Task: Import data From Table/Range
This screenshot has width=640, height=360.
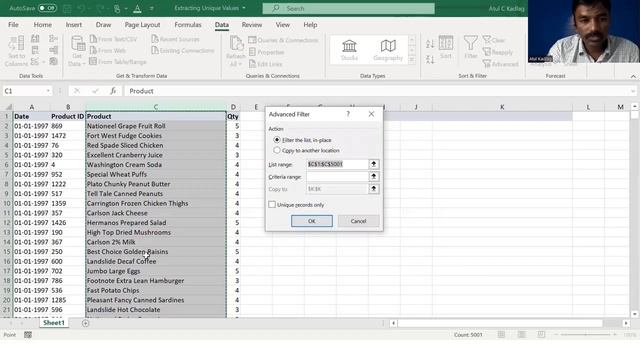Action: click(x=118, y=62)
